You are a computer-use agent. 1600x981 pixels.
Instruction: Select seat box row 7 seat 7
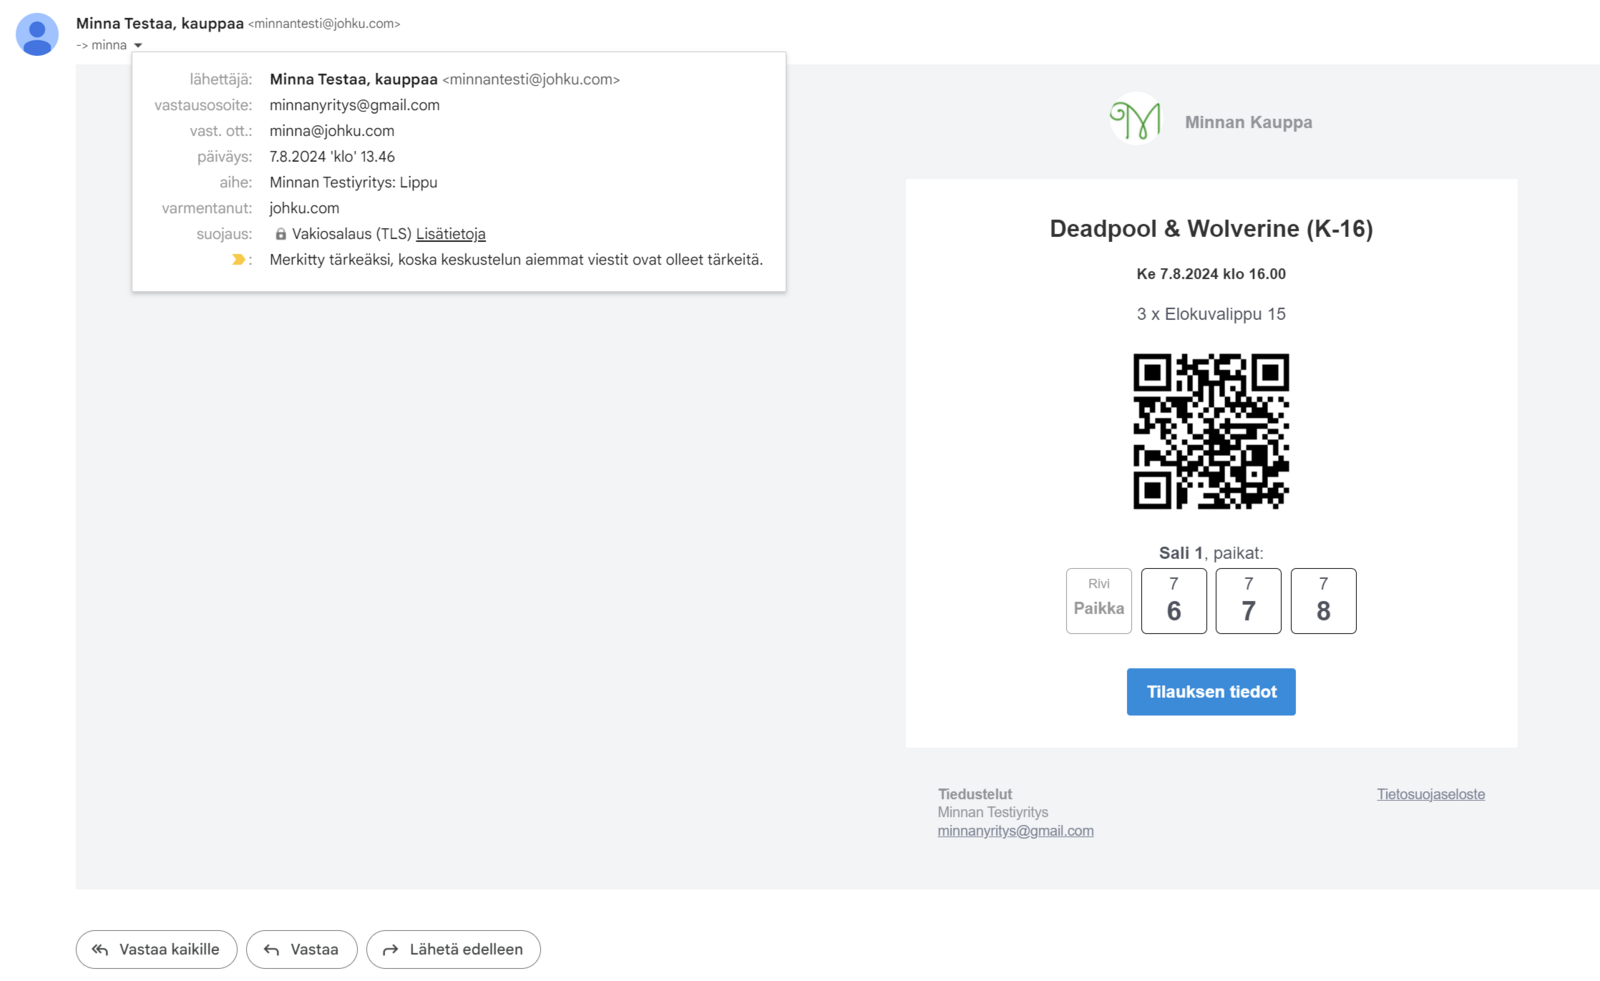tap(1248, 601)
